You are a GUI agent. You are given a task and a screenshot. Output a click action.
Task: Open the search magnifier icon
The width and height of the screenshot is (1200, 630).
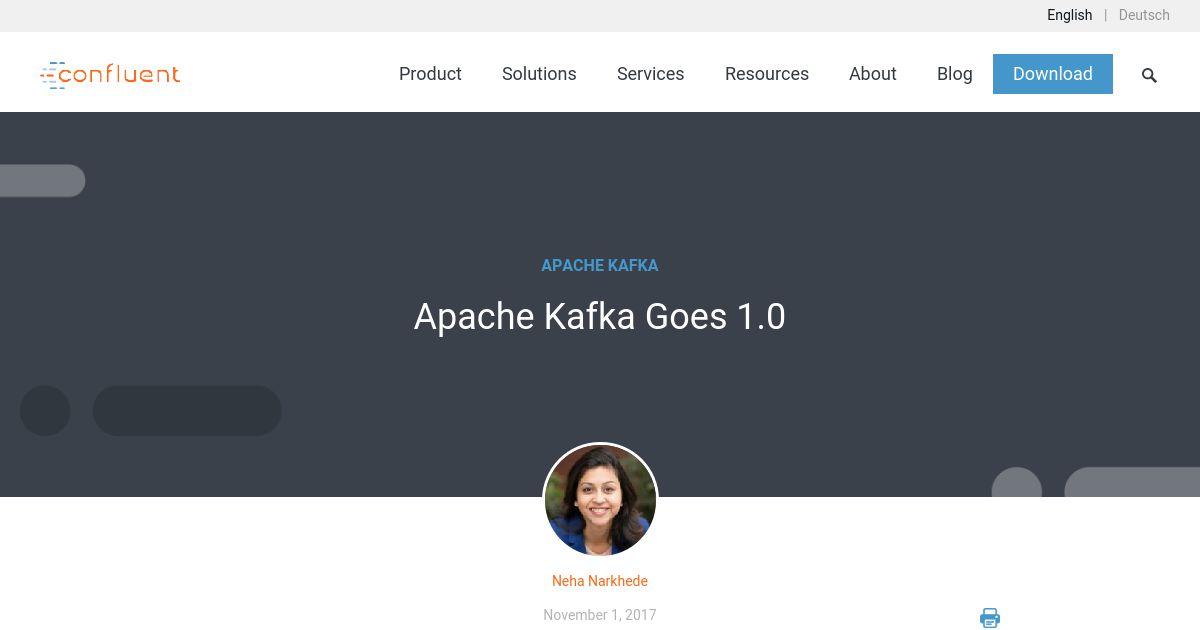pos(1149,75)
